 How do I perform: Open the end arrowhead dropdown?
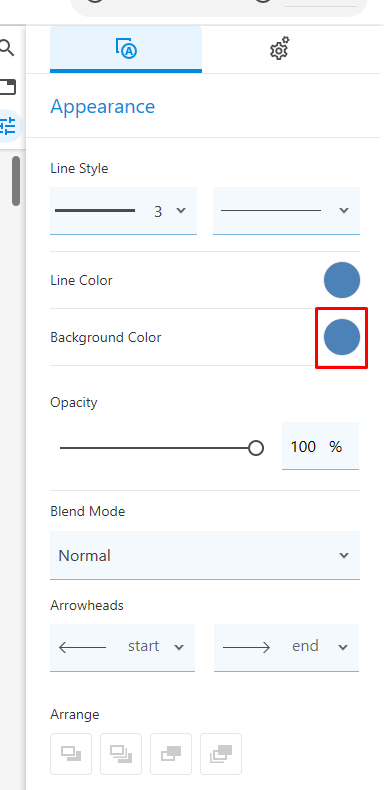(x=286, y=647)
